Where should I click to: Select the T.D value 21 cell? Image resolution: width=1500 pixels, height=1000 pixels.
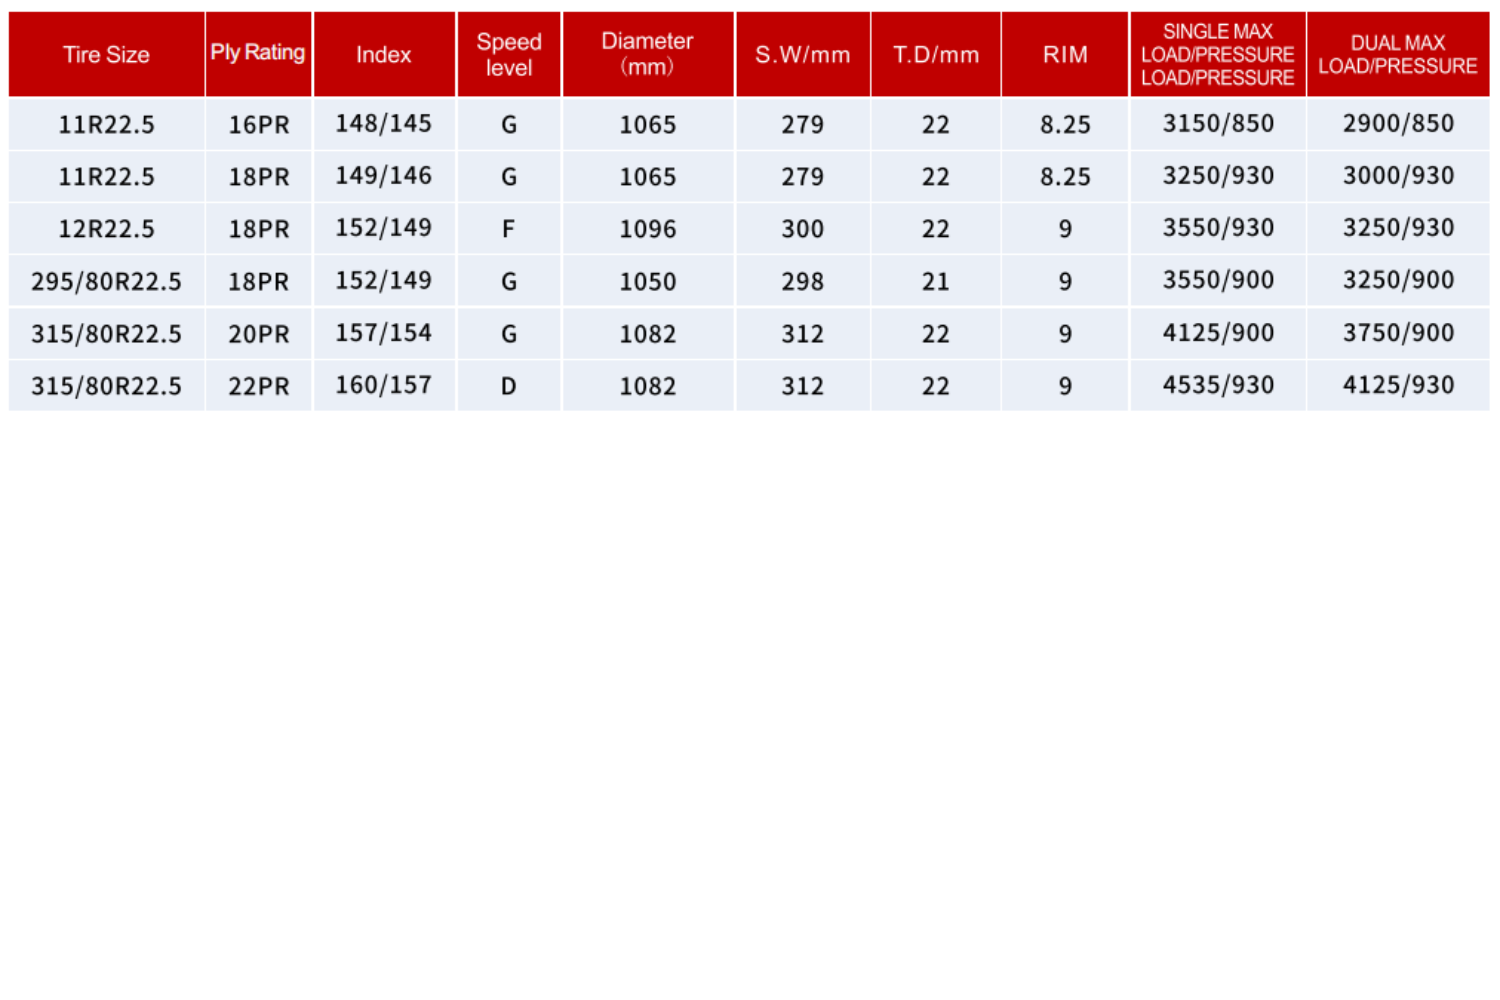pyautogui.click(x=935, y=282)
